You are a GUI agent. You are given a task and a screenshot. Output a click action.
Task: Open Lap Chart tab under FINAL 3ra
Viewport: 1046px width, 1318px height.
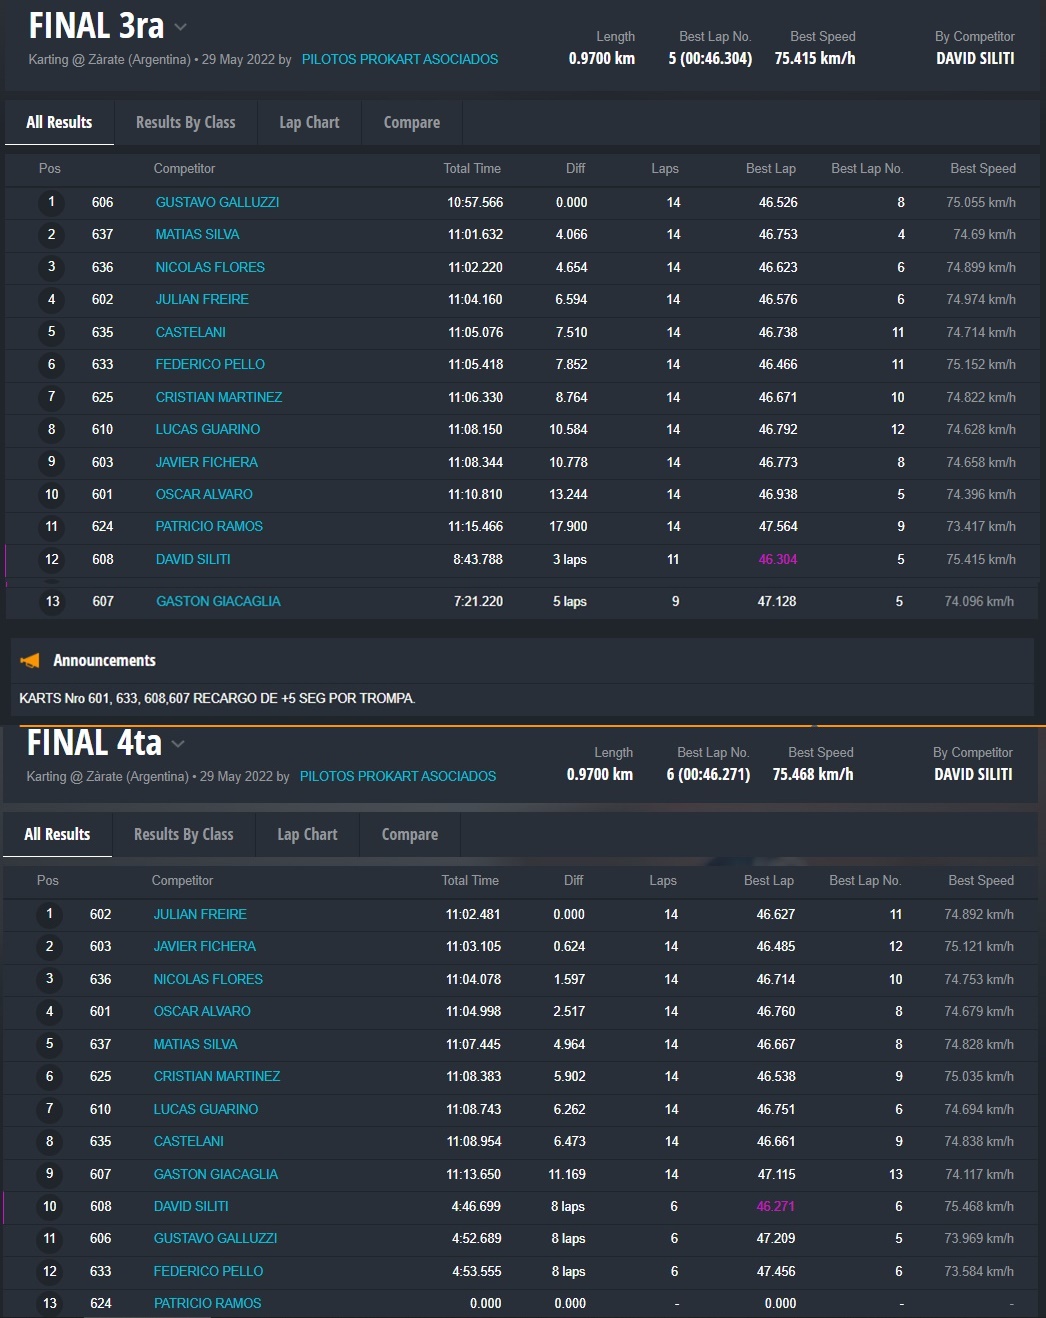[309, 122]
